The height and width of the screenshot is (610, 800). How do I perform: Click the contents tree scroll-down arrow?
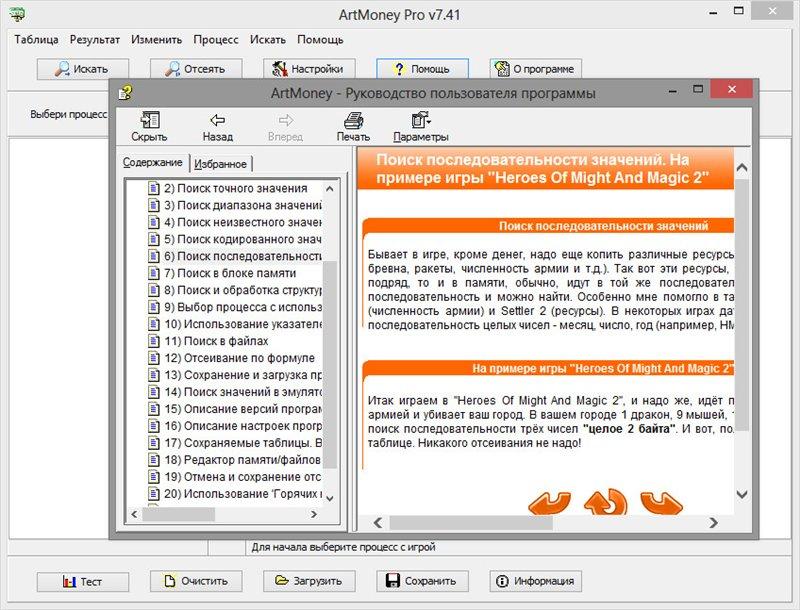330,498
